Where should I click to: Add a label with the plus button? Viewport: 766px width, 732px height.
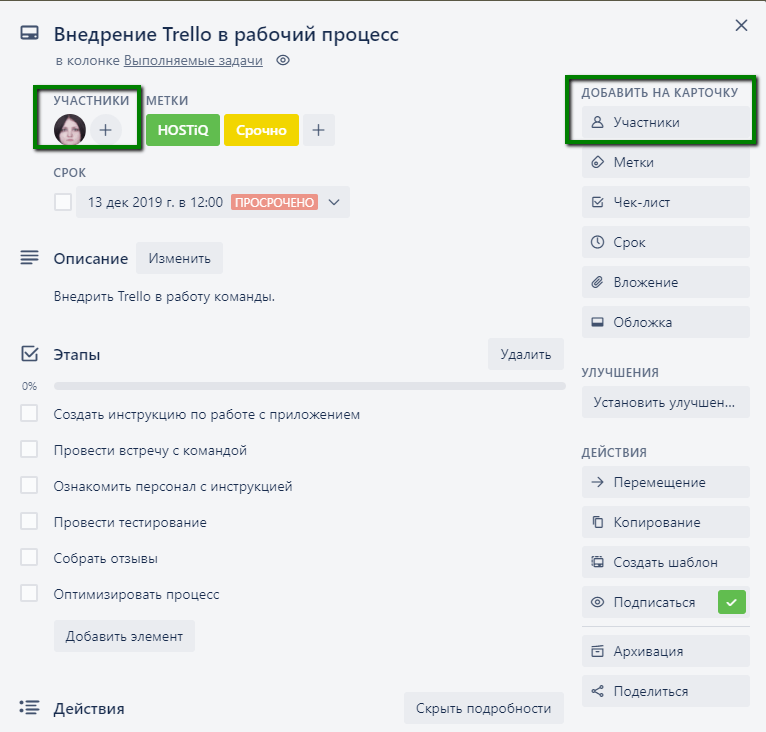tap(319, 130)
